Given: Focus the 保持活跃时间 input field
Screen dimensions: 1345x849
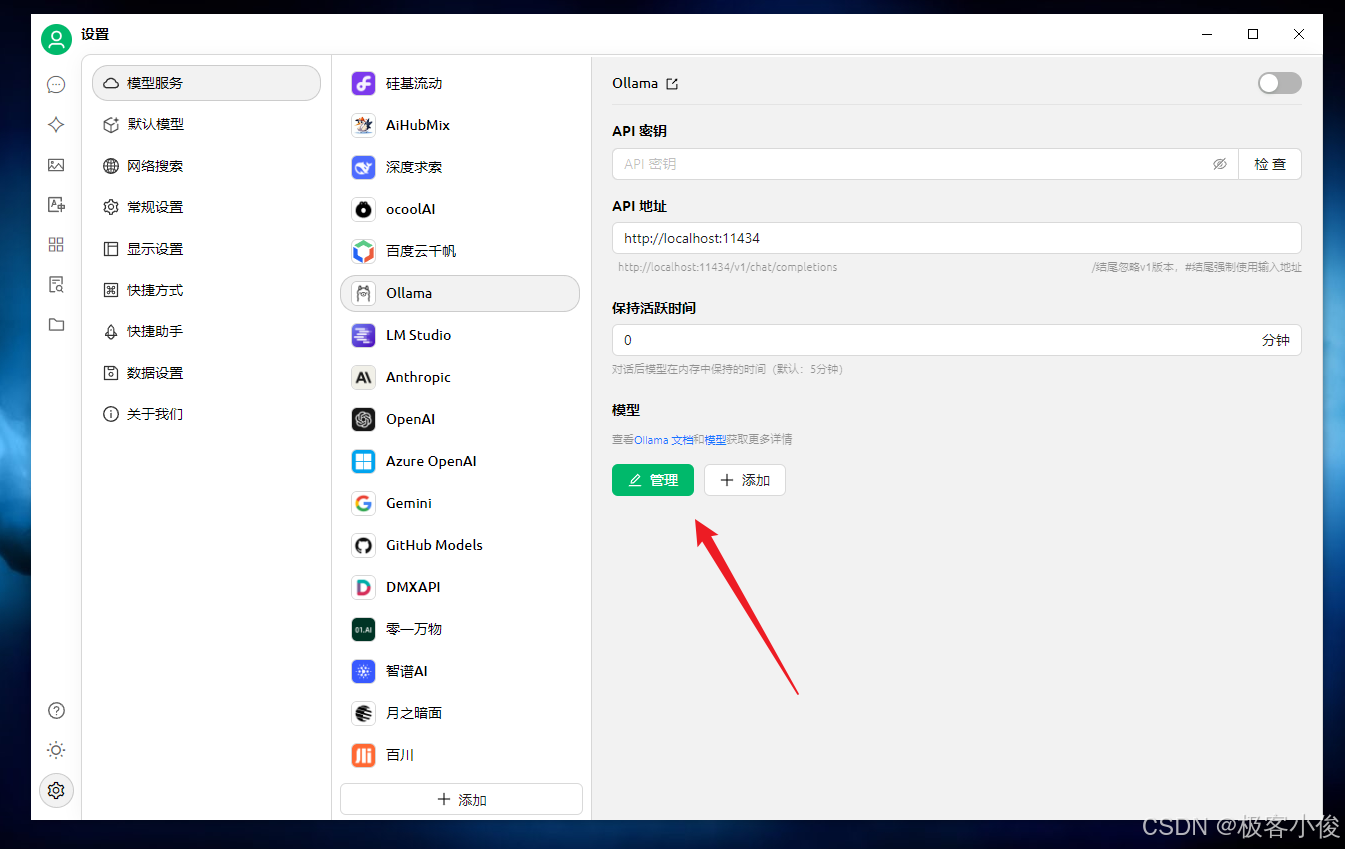Looking at the screenshot, I should click(x=957, y=340).
